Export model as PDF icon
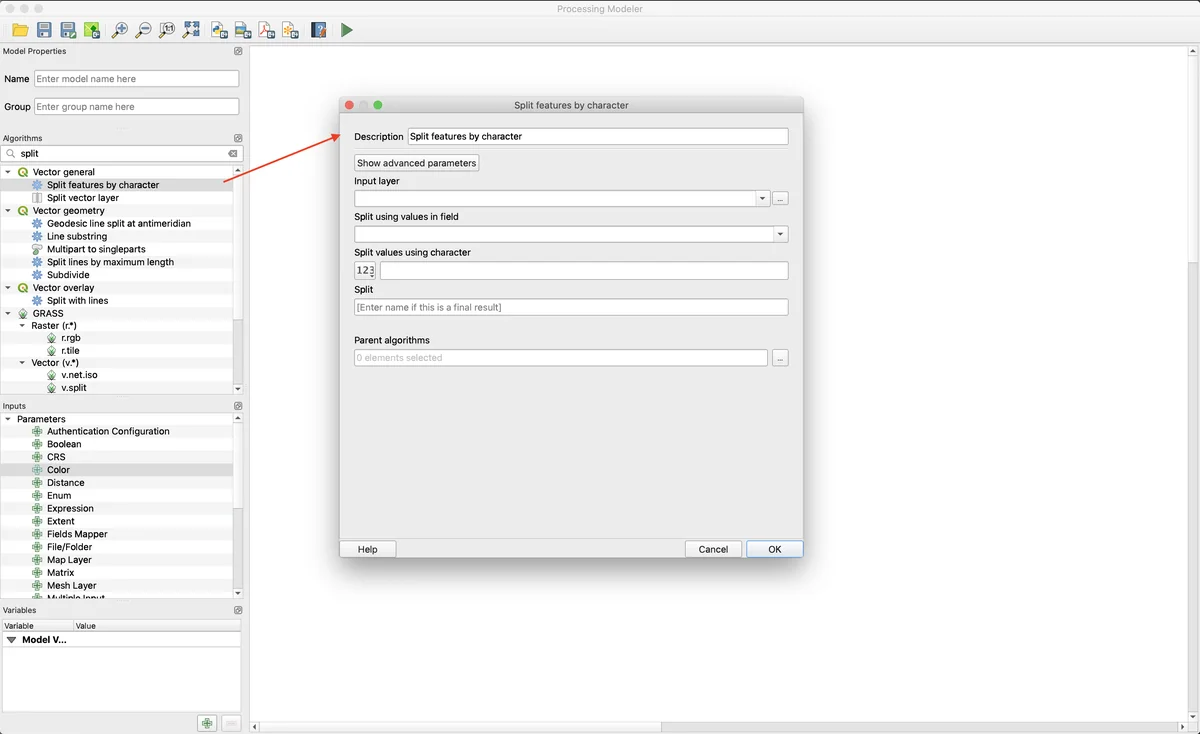 coord(267,30)
